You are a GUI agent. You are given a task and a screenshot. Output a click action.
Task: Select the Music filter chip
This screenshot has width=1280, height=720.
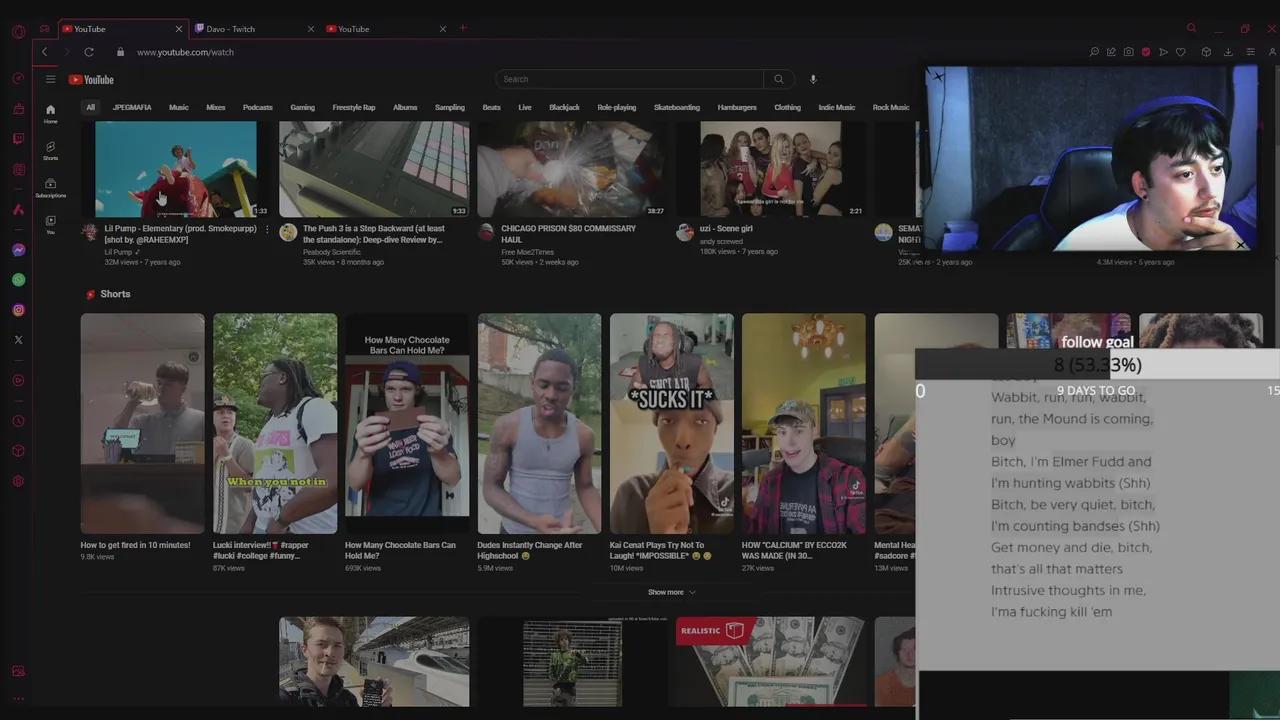(x=179, y=107)
